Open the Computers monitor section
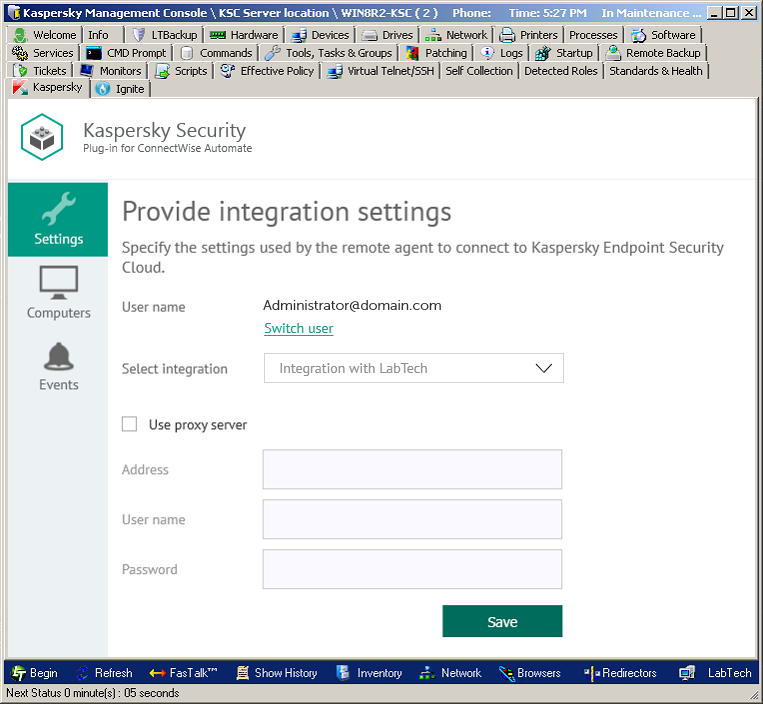The width and height of the screenshot is (763, 704). point(58,293)
